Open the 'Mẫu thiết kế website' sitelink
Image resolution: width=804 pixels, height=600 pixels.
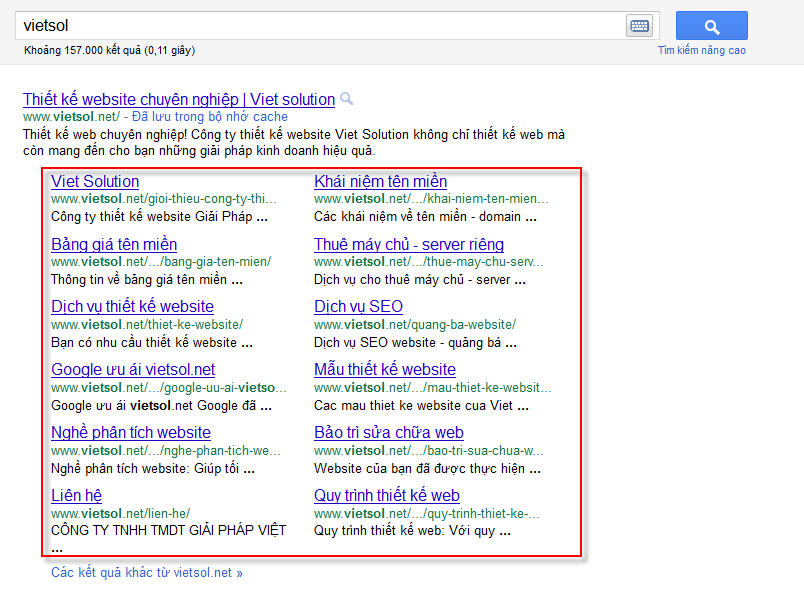pos(385,370)
